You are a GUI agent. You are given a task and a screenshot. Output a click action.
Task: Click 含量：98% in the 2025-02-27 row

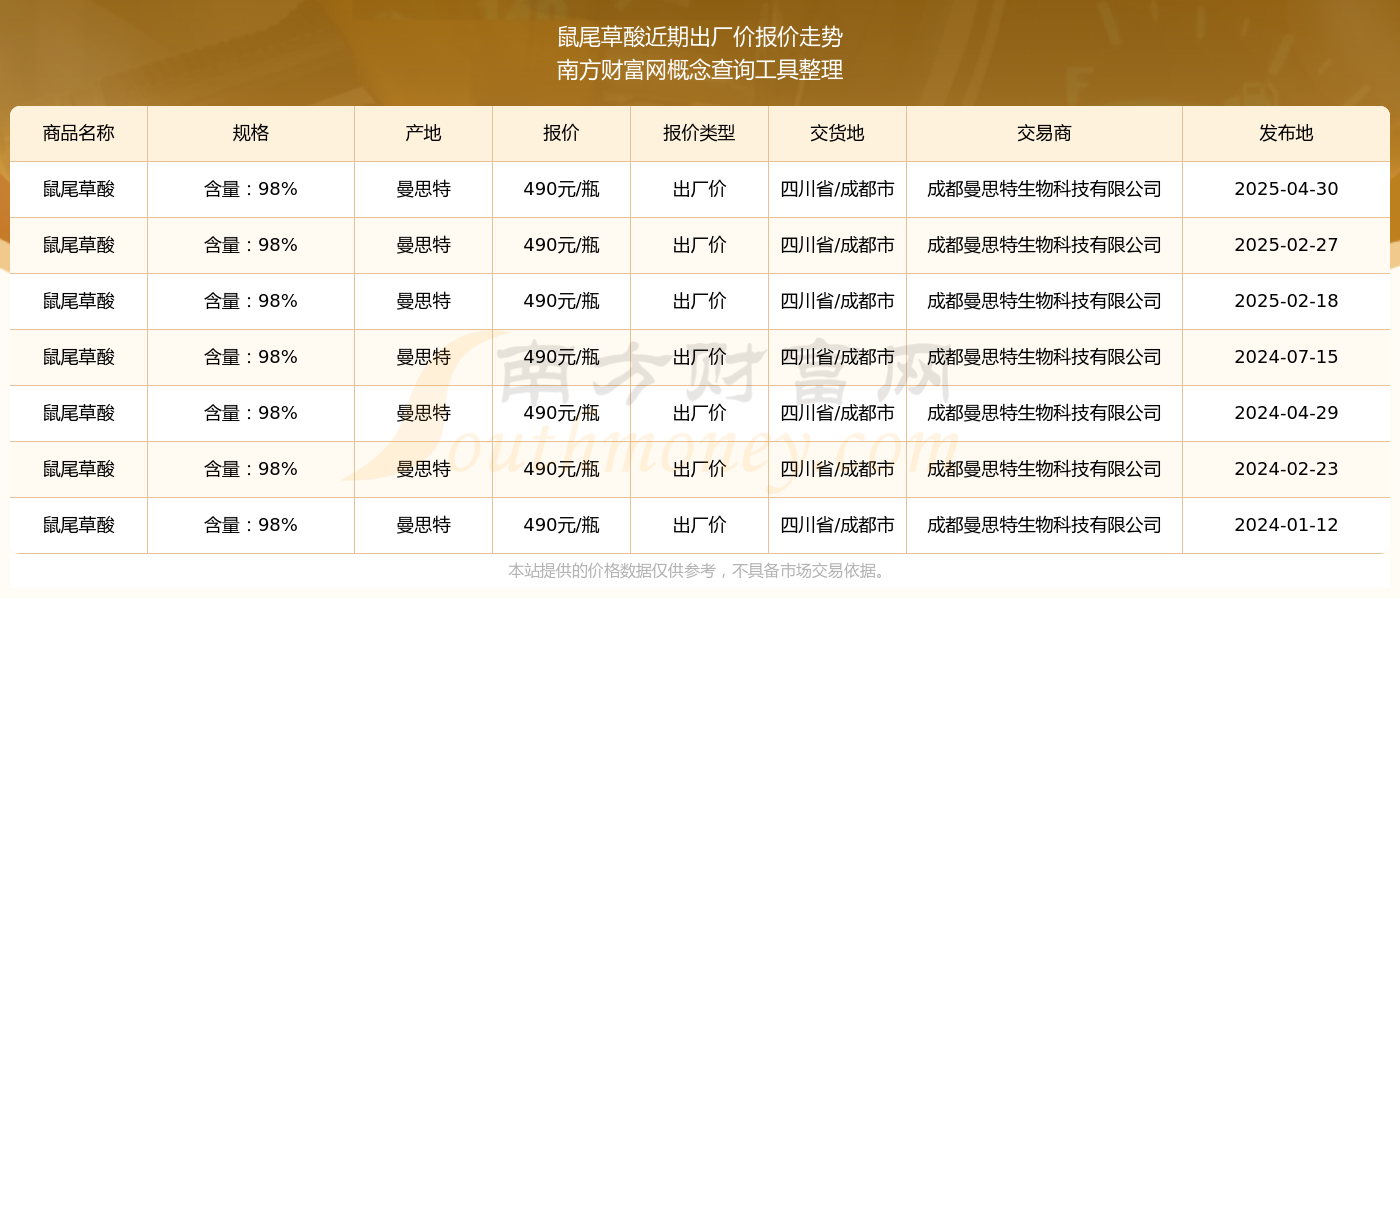[x=251, y=245]
